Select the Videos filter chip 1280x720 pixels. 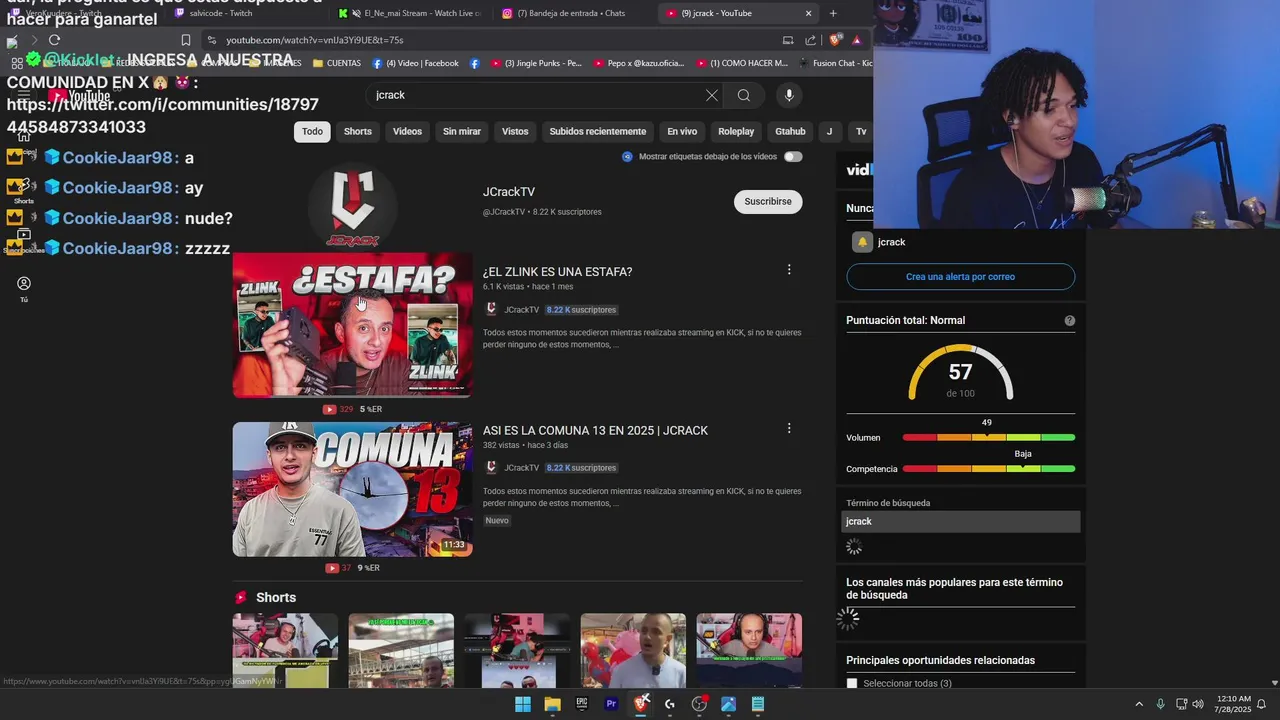click(407, 131)
